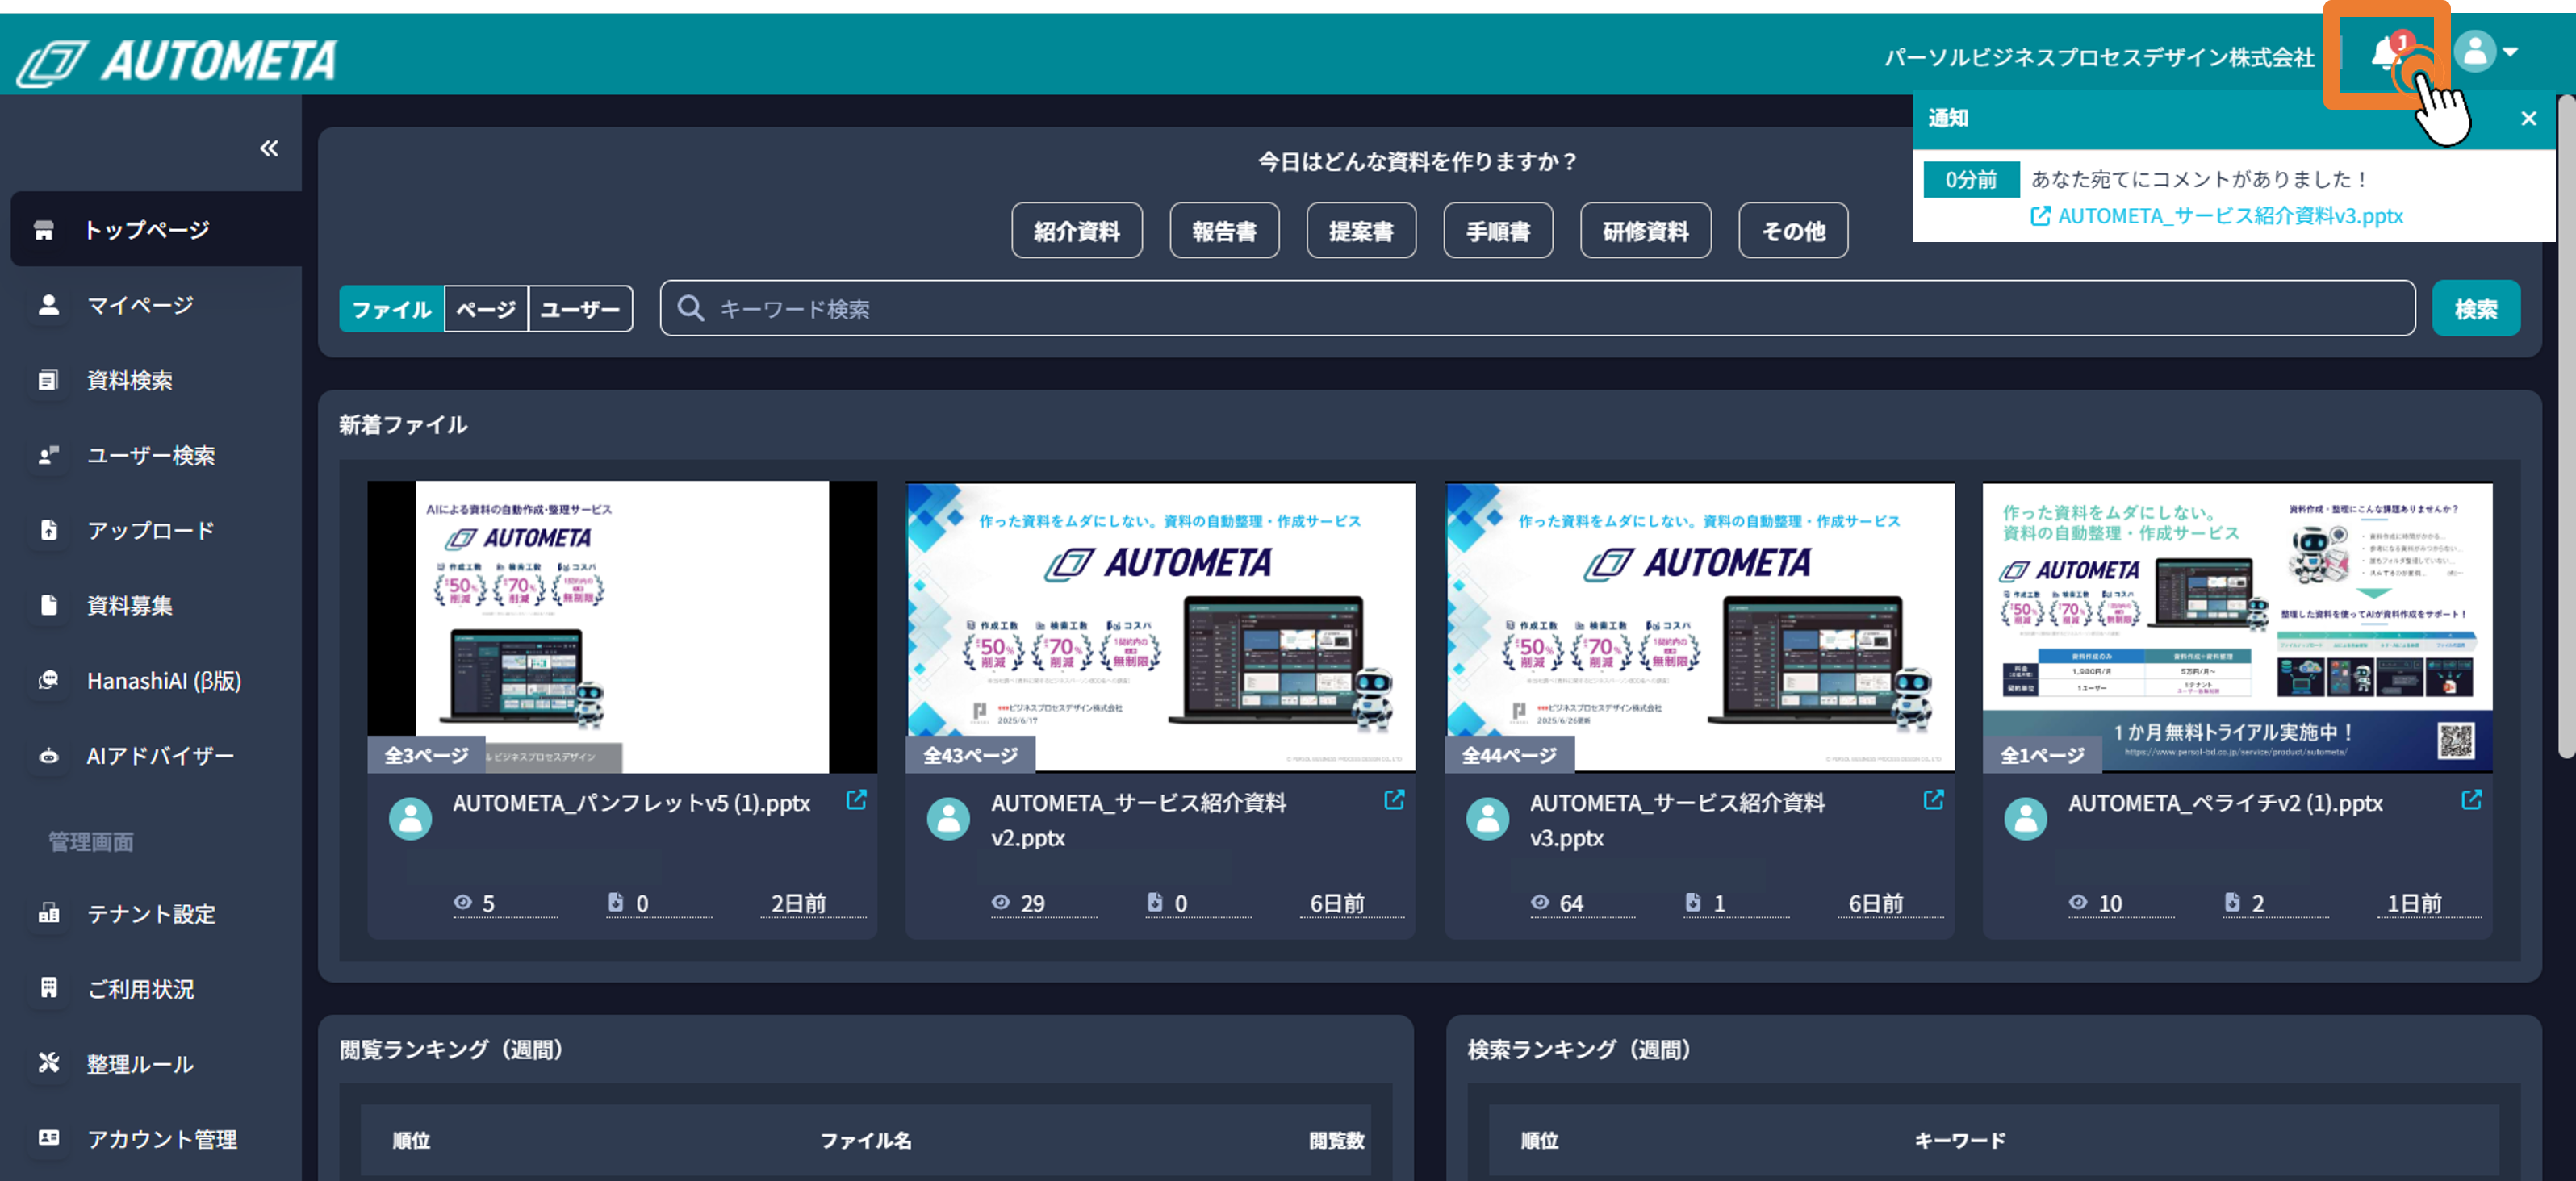The height and width of the screenshot is (1181, 2576).
Task: Switch search scope to ページ
Action: (x=486, y=309)
